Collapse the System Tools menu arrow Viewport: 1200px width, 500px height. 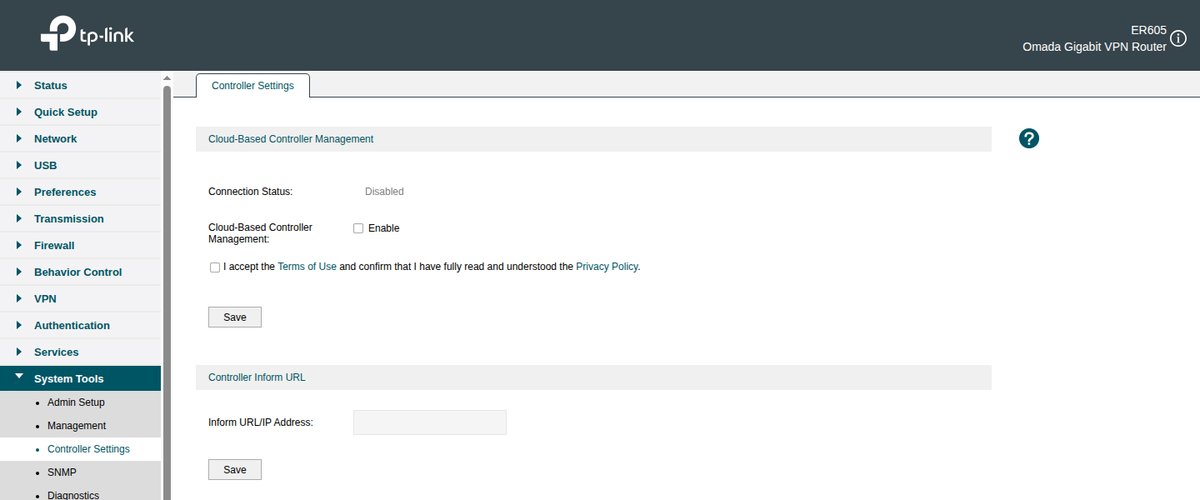click(19, 378)
